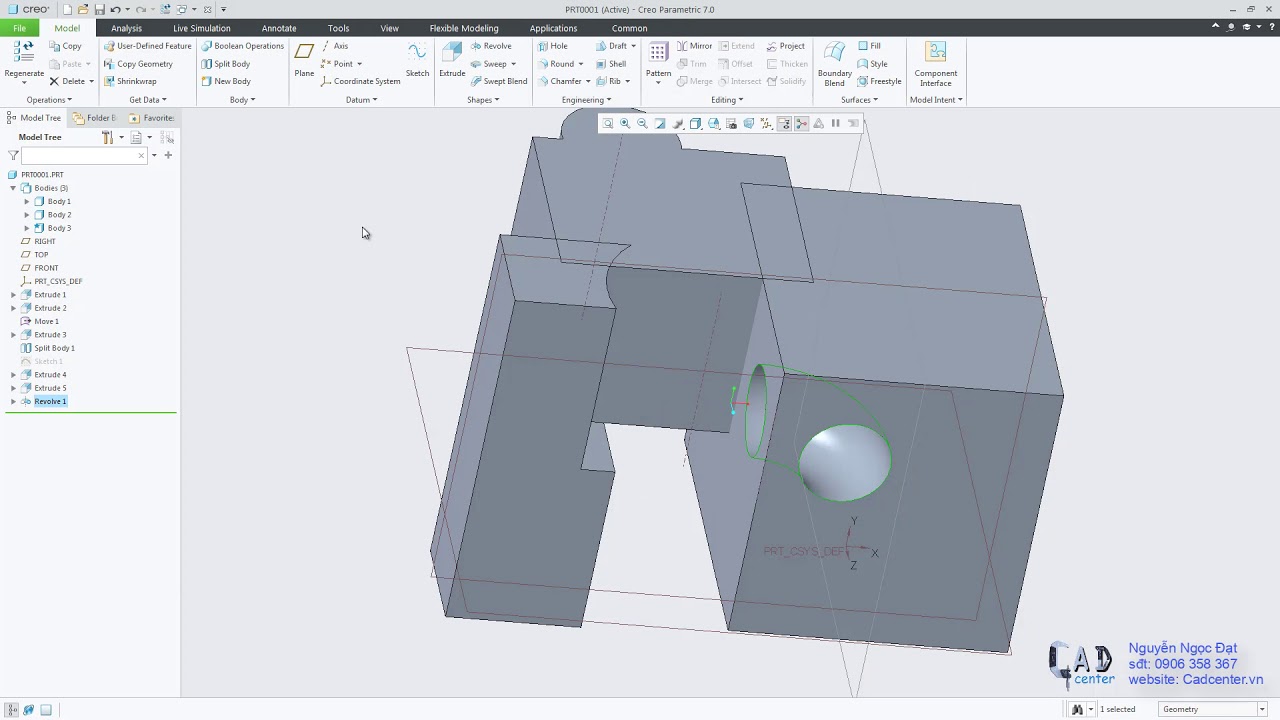Screen dimensions: 1280x720
Task: Open the Delete dropdown arrow
Action: coord(91,81)
